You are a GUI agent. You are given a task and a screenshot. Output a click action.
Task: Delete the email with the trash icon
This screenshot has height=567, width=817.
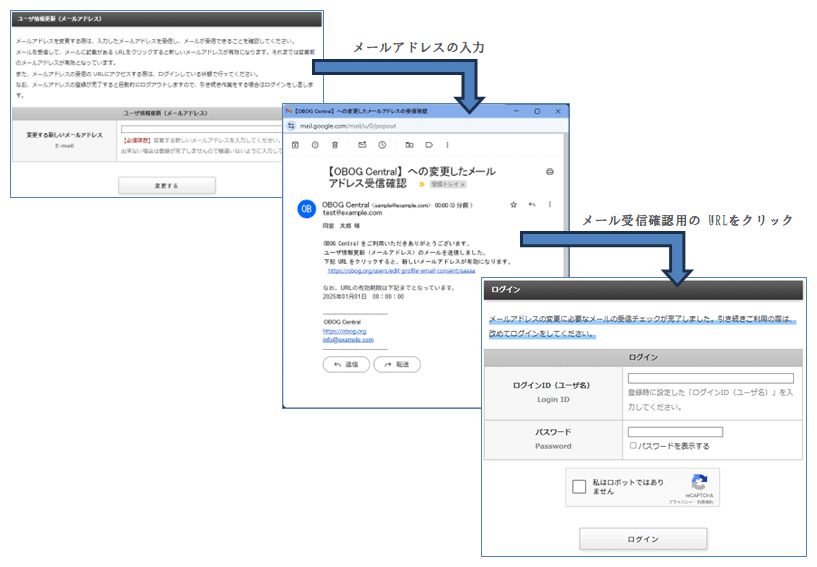(335, 145)
